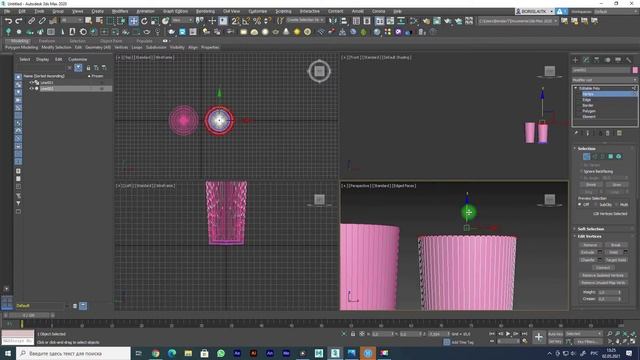The image size is (640, 360).
Task: Select Polygon sub-object icon in Selection rollout
Action: click(x=611, y=156)
